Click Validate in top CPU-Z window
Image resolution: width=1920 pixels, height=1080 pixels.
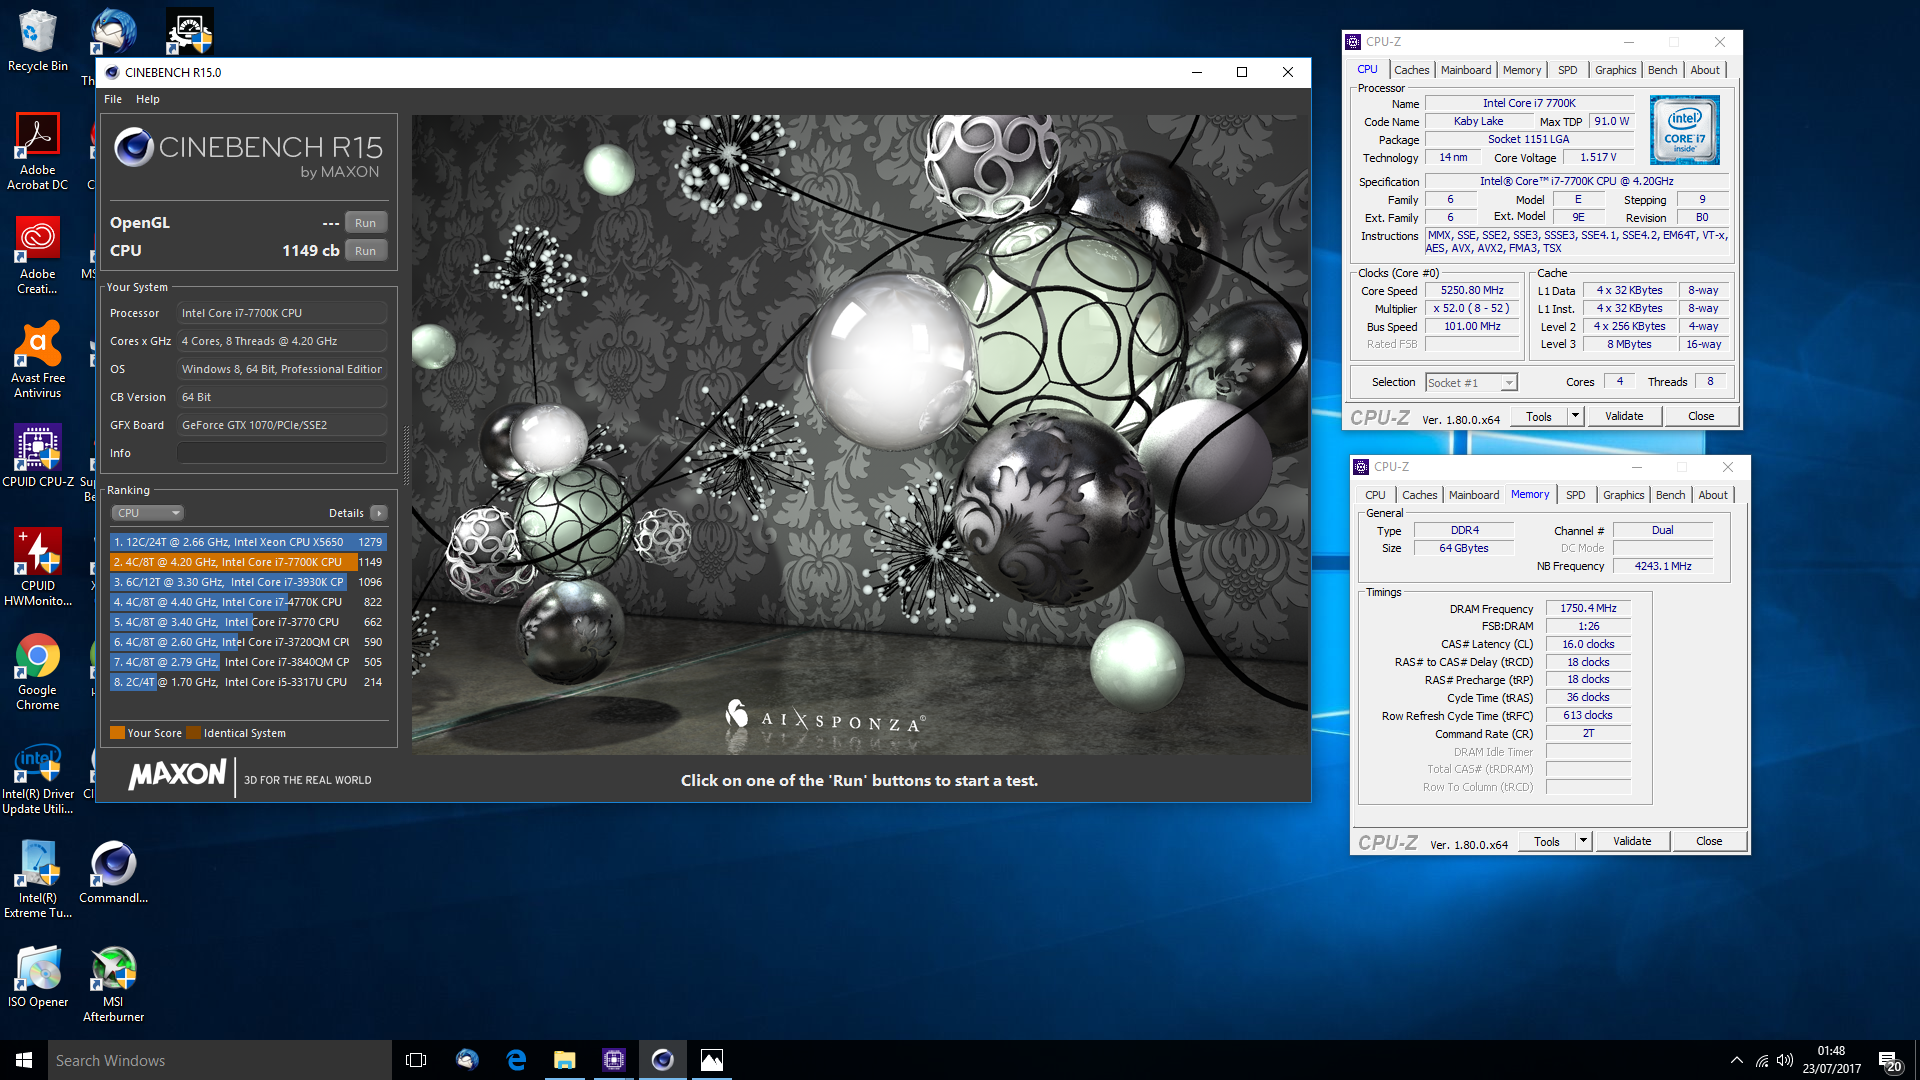[x=1624, y=417]
